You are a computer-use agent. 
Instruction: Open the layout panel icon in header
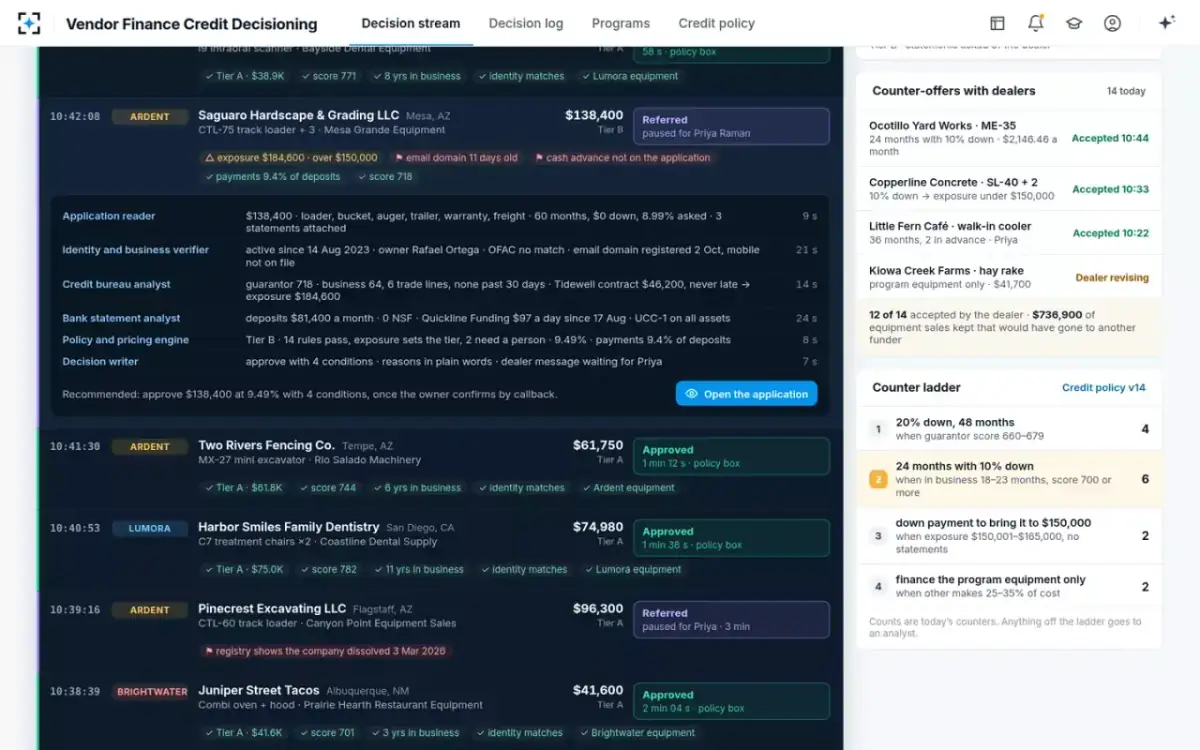(997, 23)
